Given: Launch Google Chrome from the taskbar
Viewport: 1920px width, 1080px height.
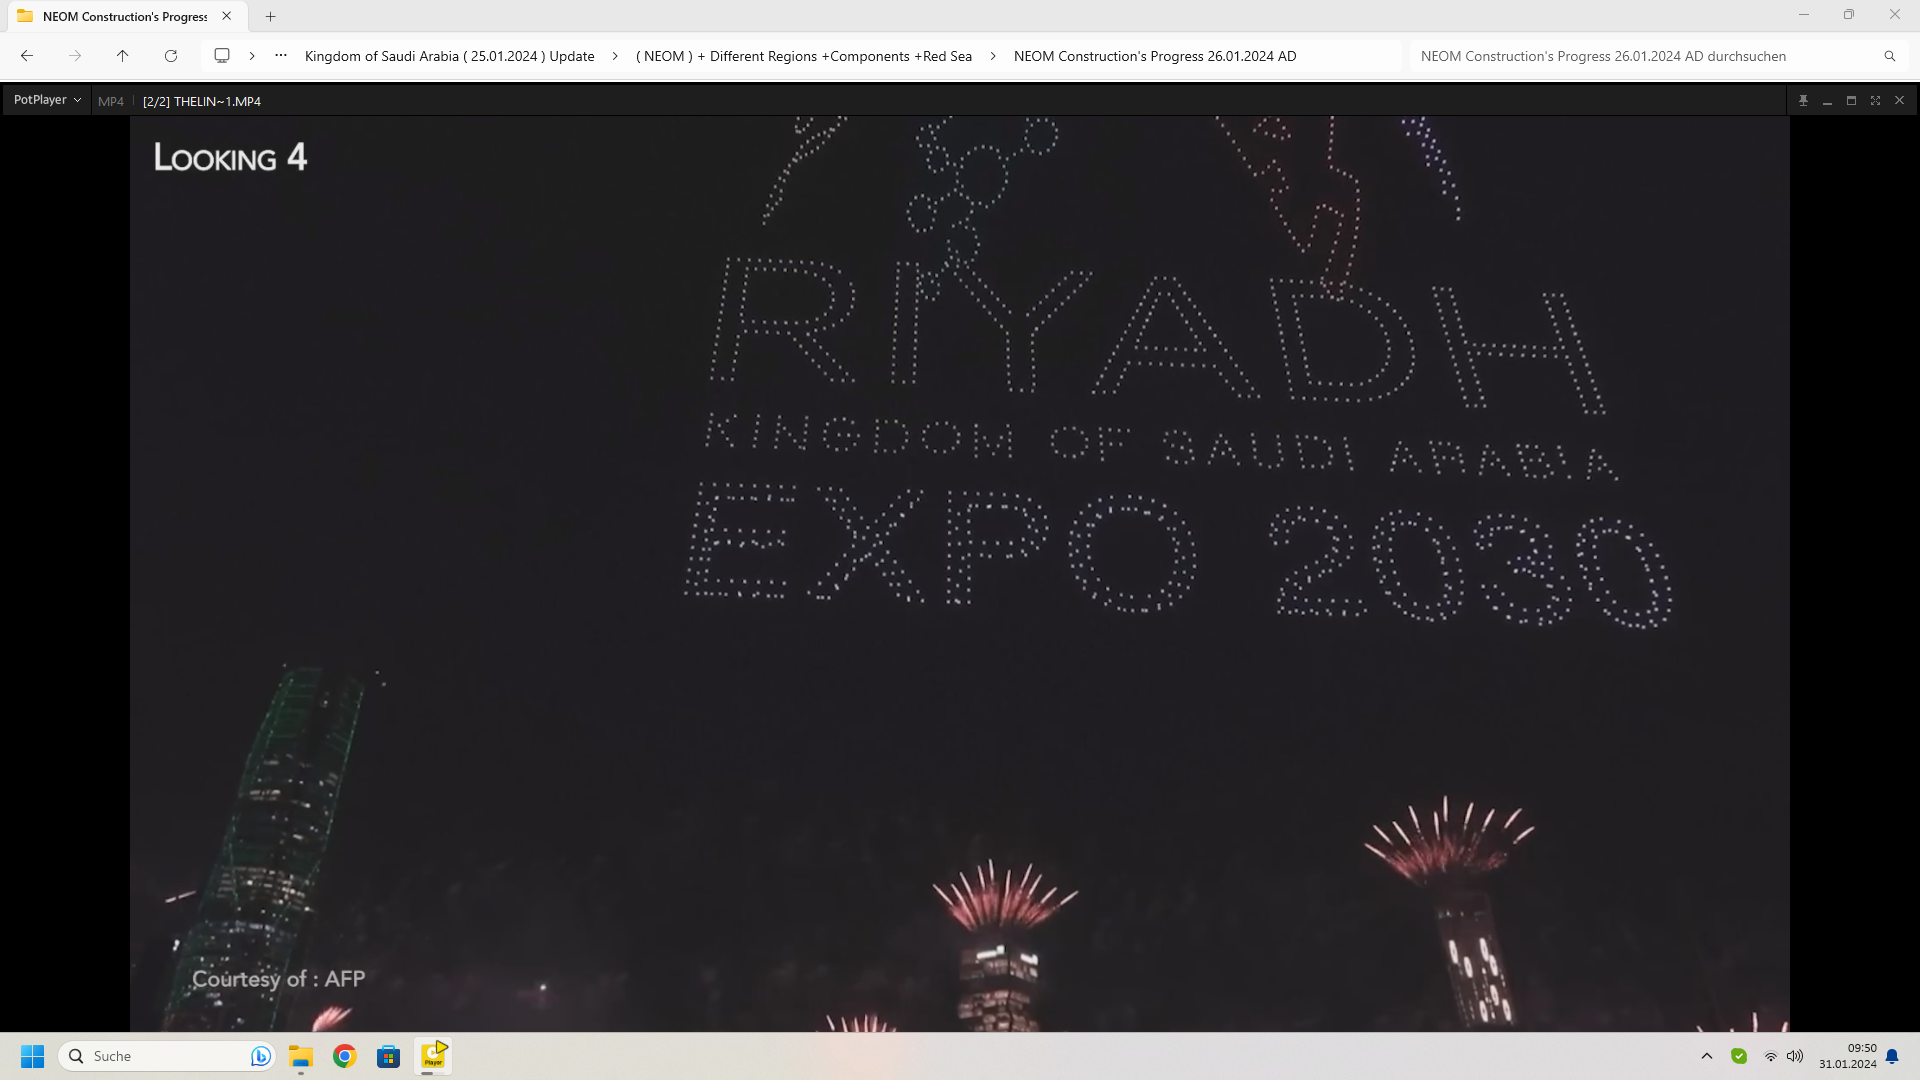Looking at the screenshot, I should [345, 1056].
